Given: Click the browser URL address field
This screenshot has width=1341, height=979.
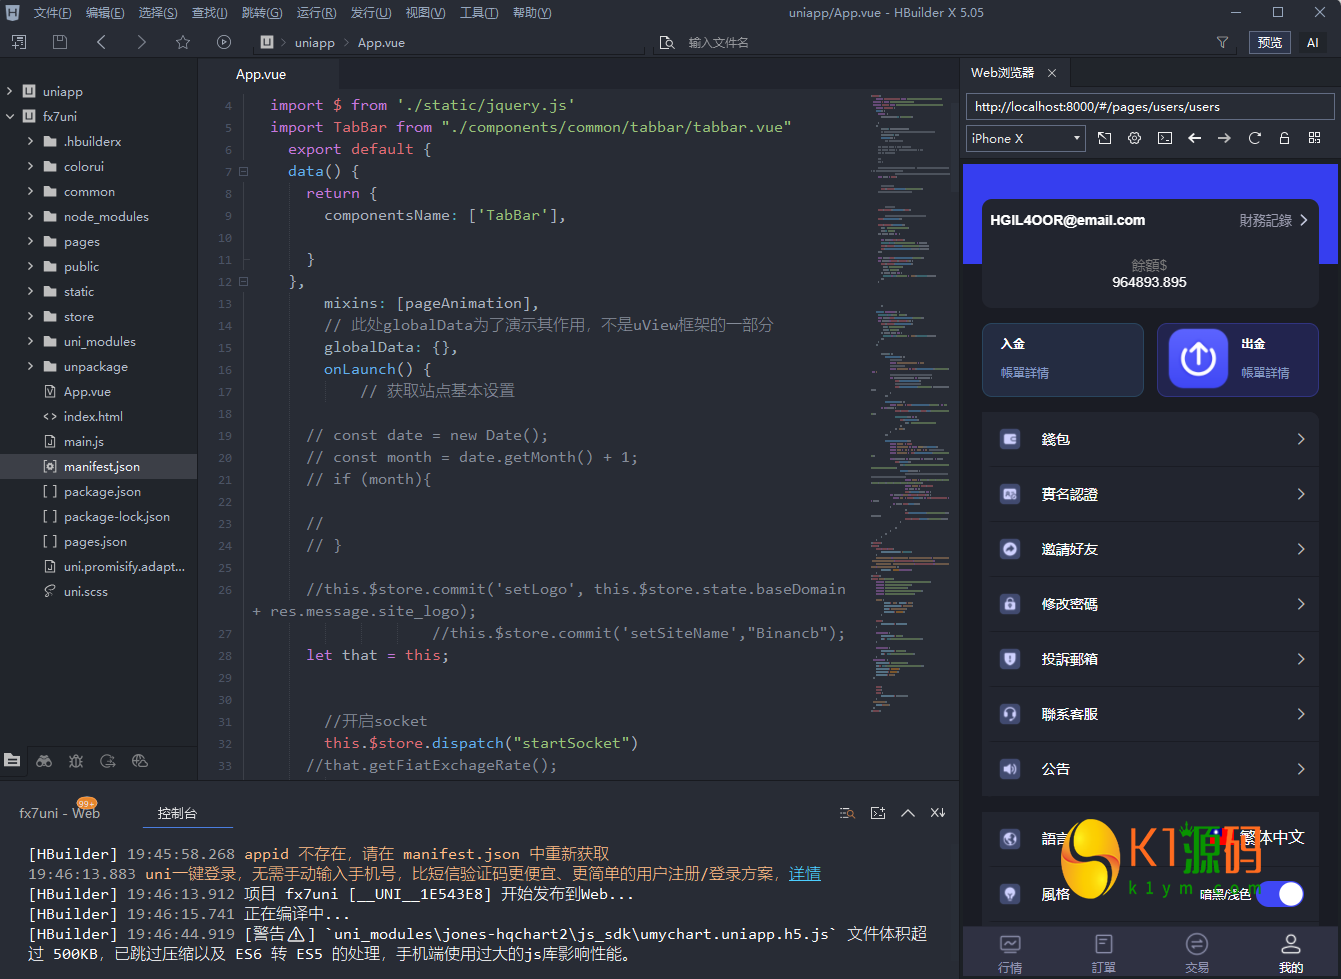Looking at the screenshot, I should (x=1149, y=107).
